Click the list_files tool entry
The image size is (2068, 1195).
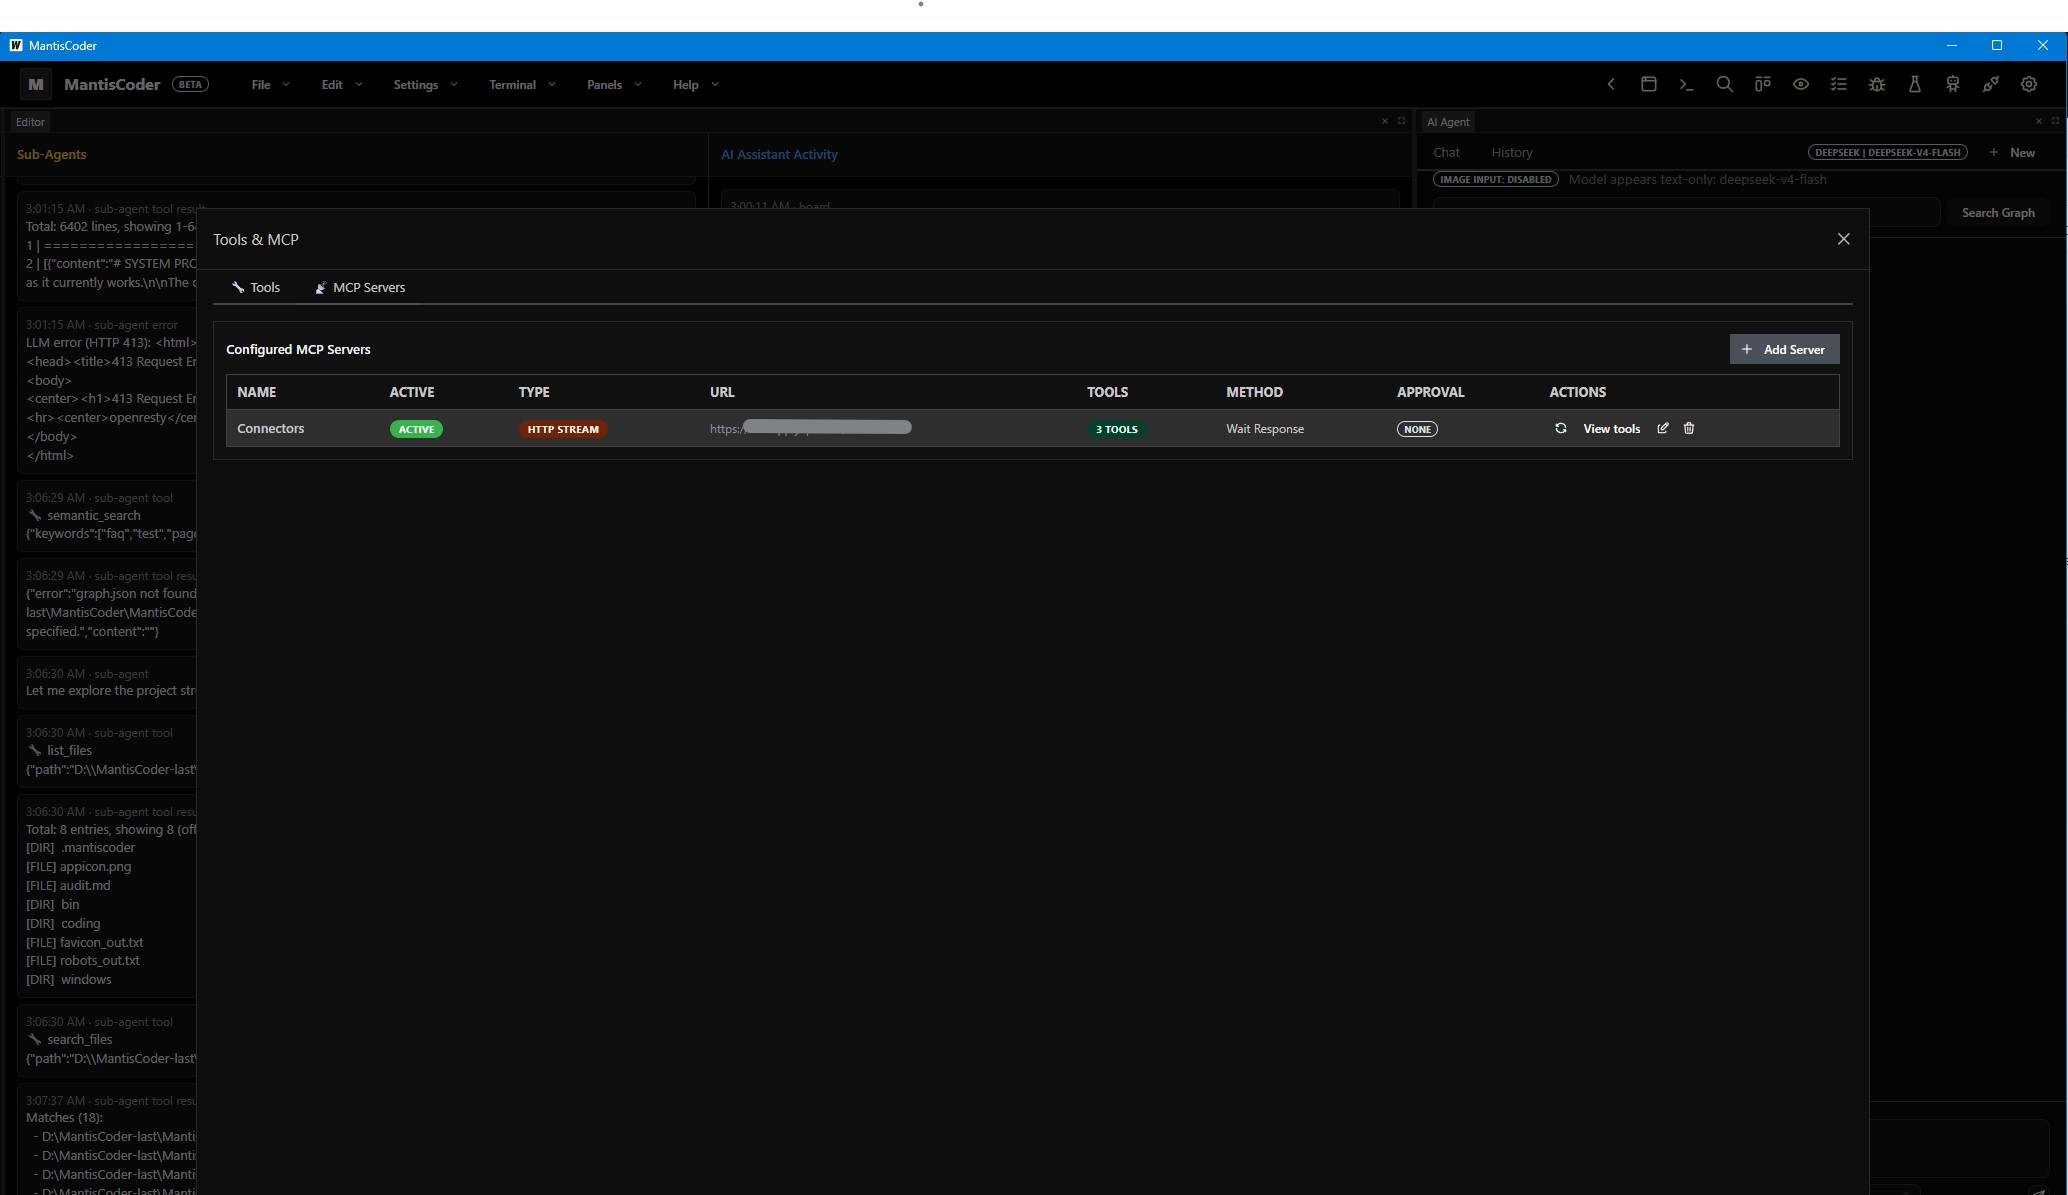(69, 751)
